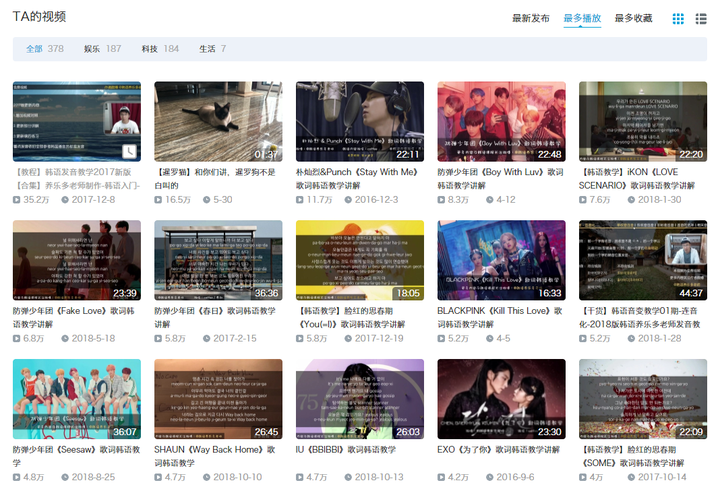Click TA的视频 section heading
This screenshot has height=489, width=720.
pos(39,17)
